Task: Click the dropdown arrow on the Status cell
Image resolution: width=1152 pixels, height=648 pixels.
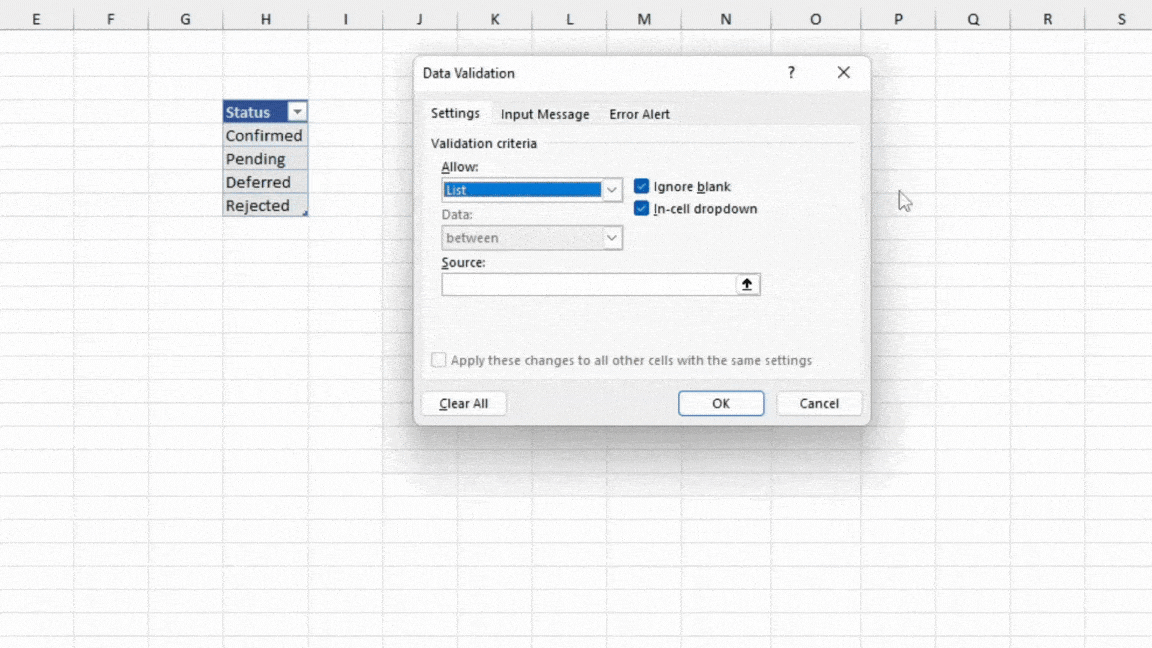Action: click(x=297, y=111)
